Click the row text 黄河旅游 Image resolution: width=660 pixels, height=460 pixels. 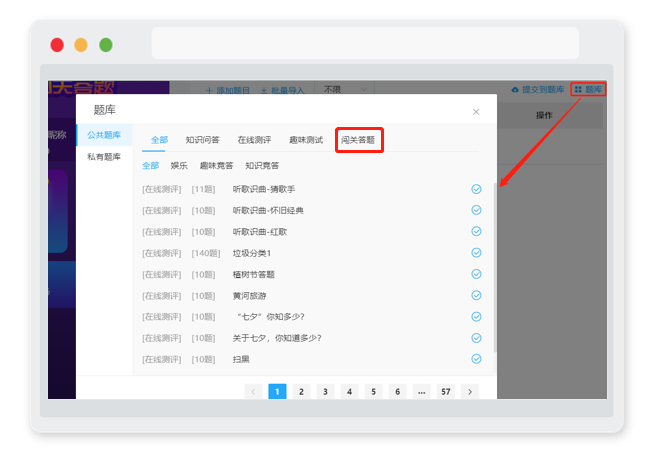(249, 296)
